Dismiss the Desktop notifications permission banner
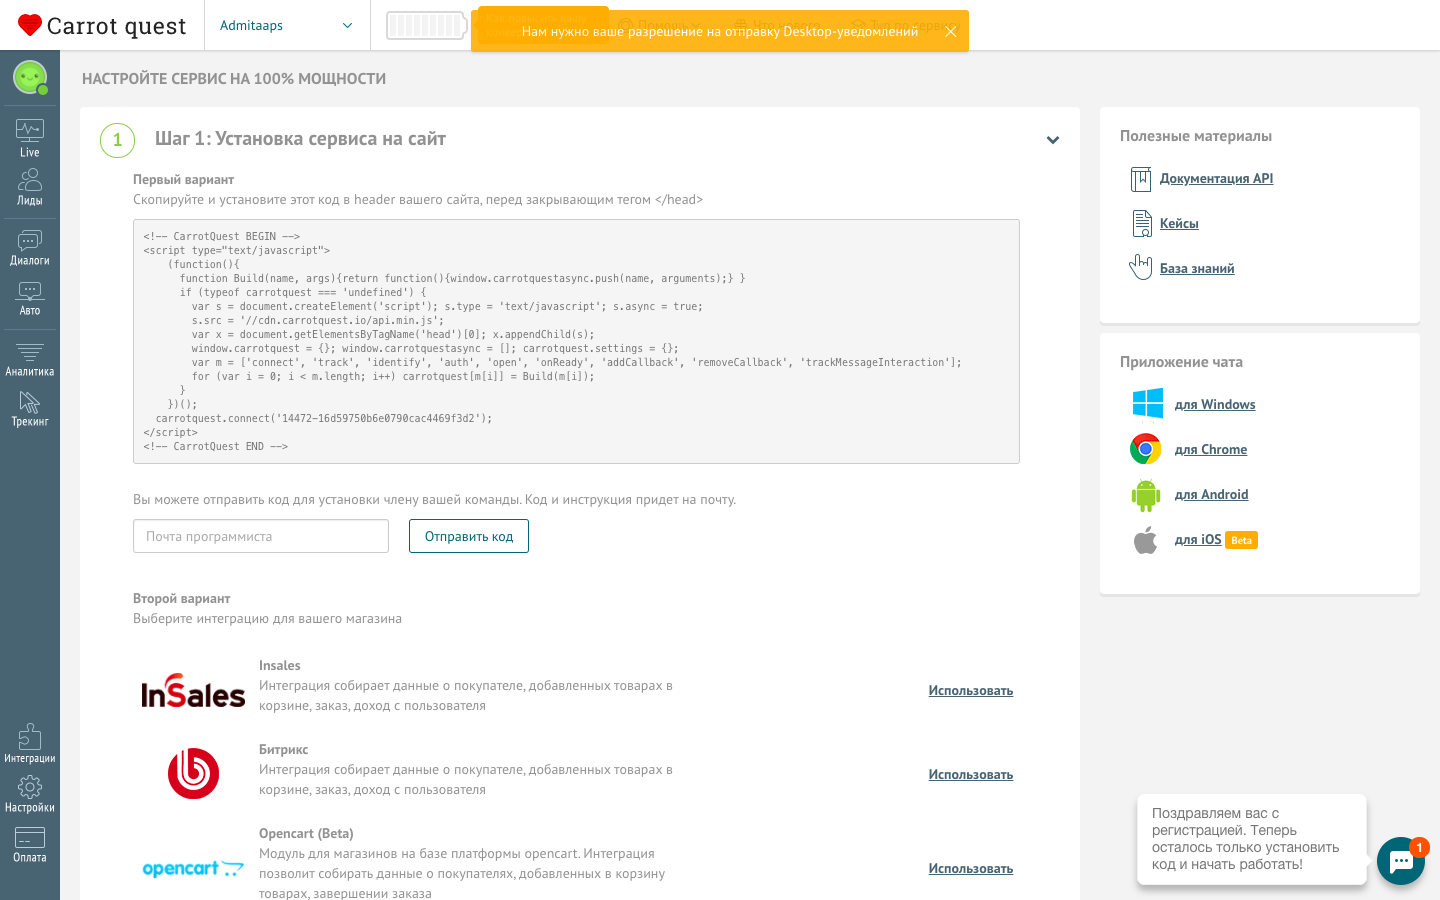Screen dimensions: 1440x900 pyautogui.click(x=951, y=31)
